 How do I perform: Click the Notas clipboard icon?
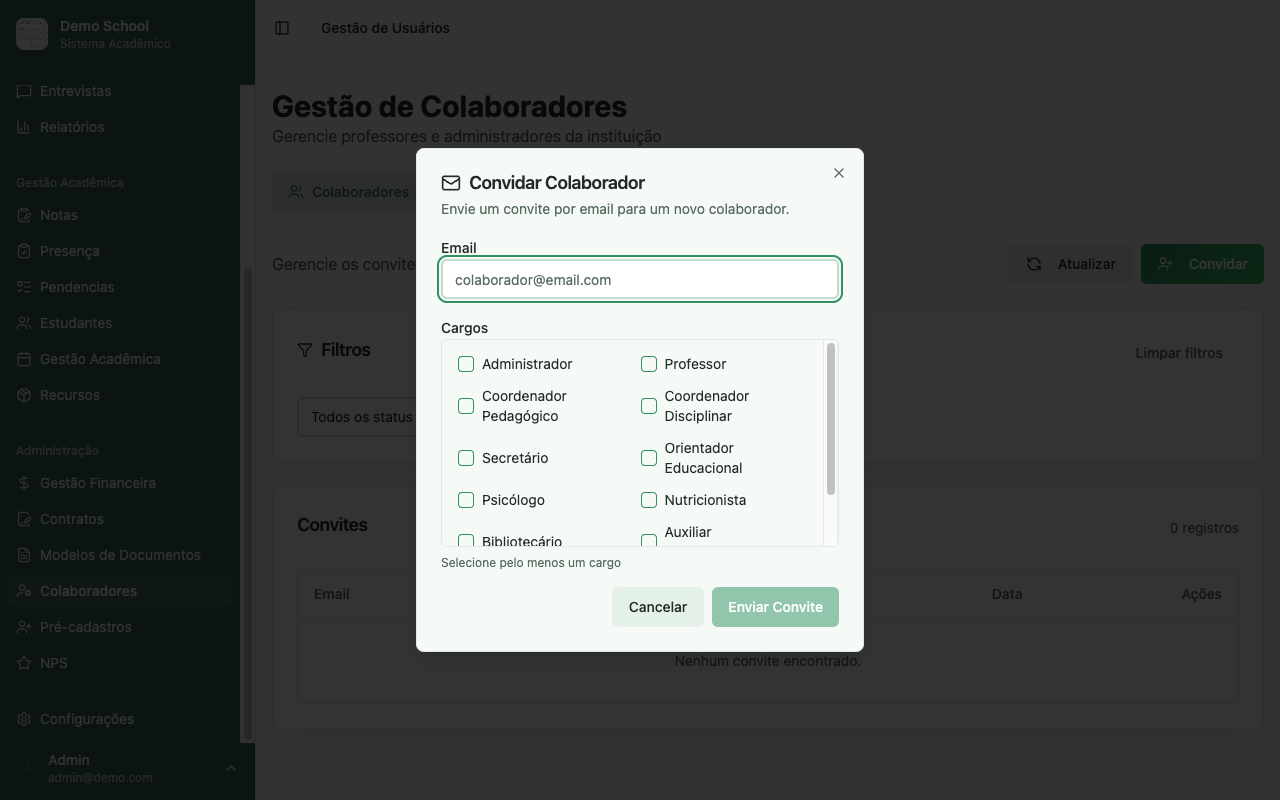tap(24, 215)
